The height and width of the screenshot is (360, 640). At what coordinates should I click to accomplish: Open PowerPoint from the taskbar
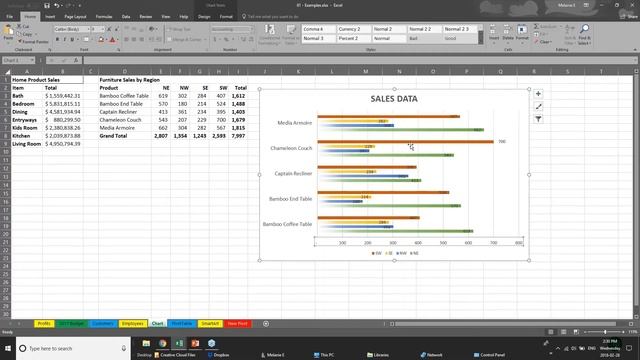point(195,343)
